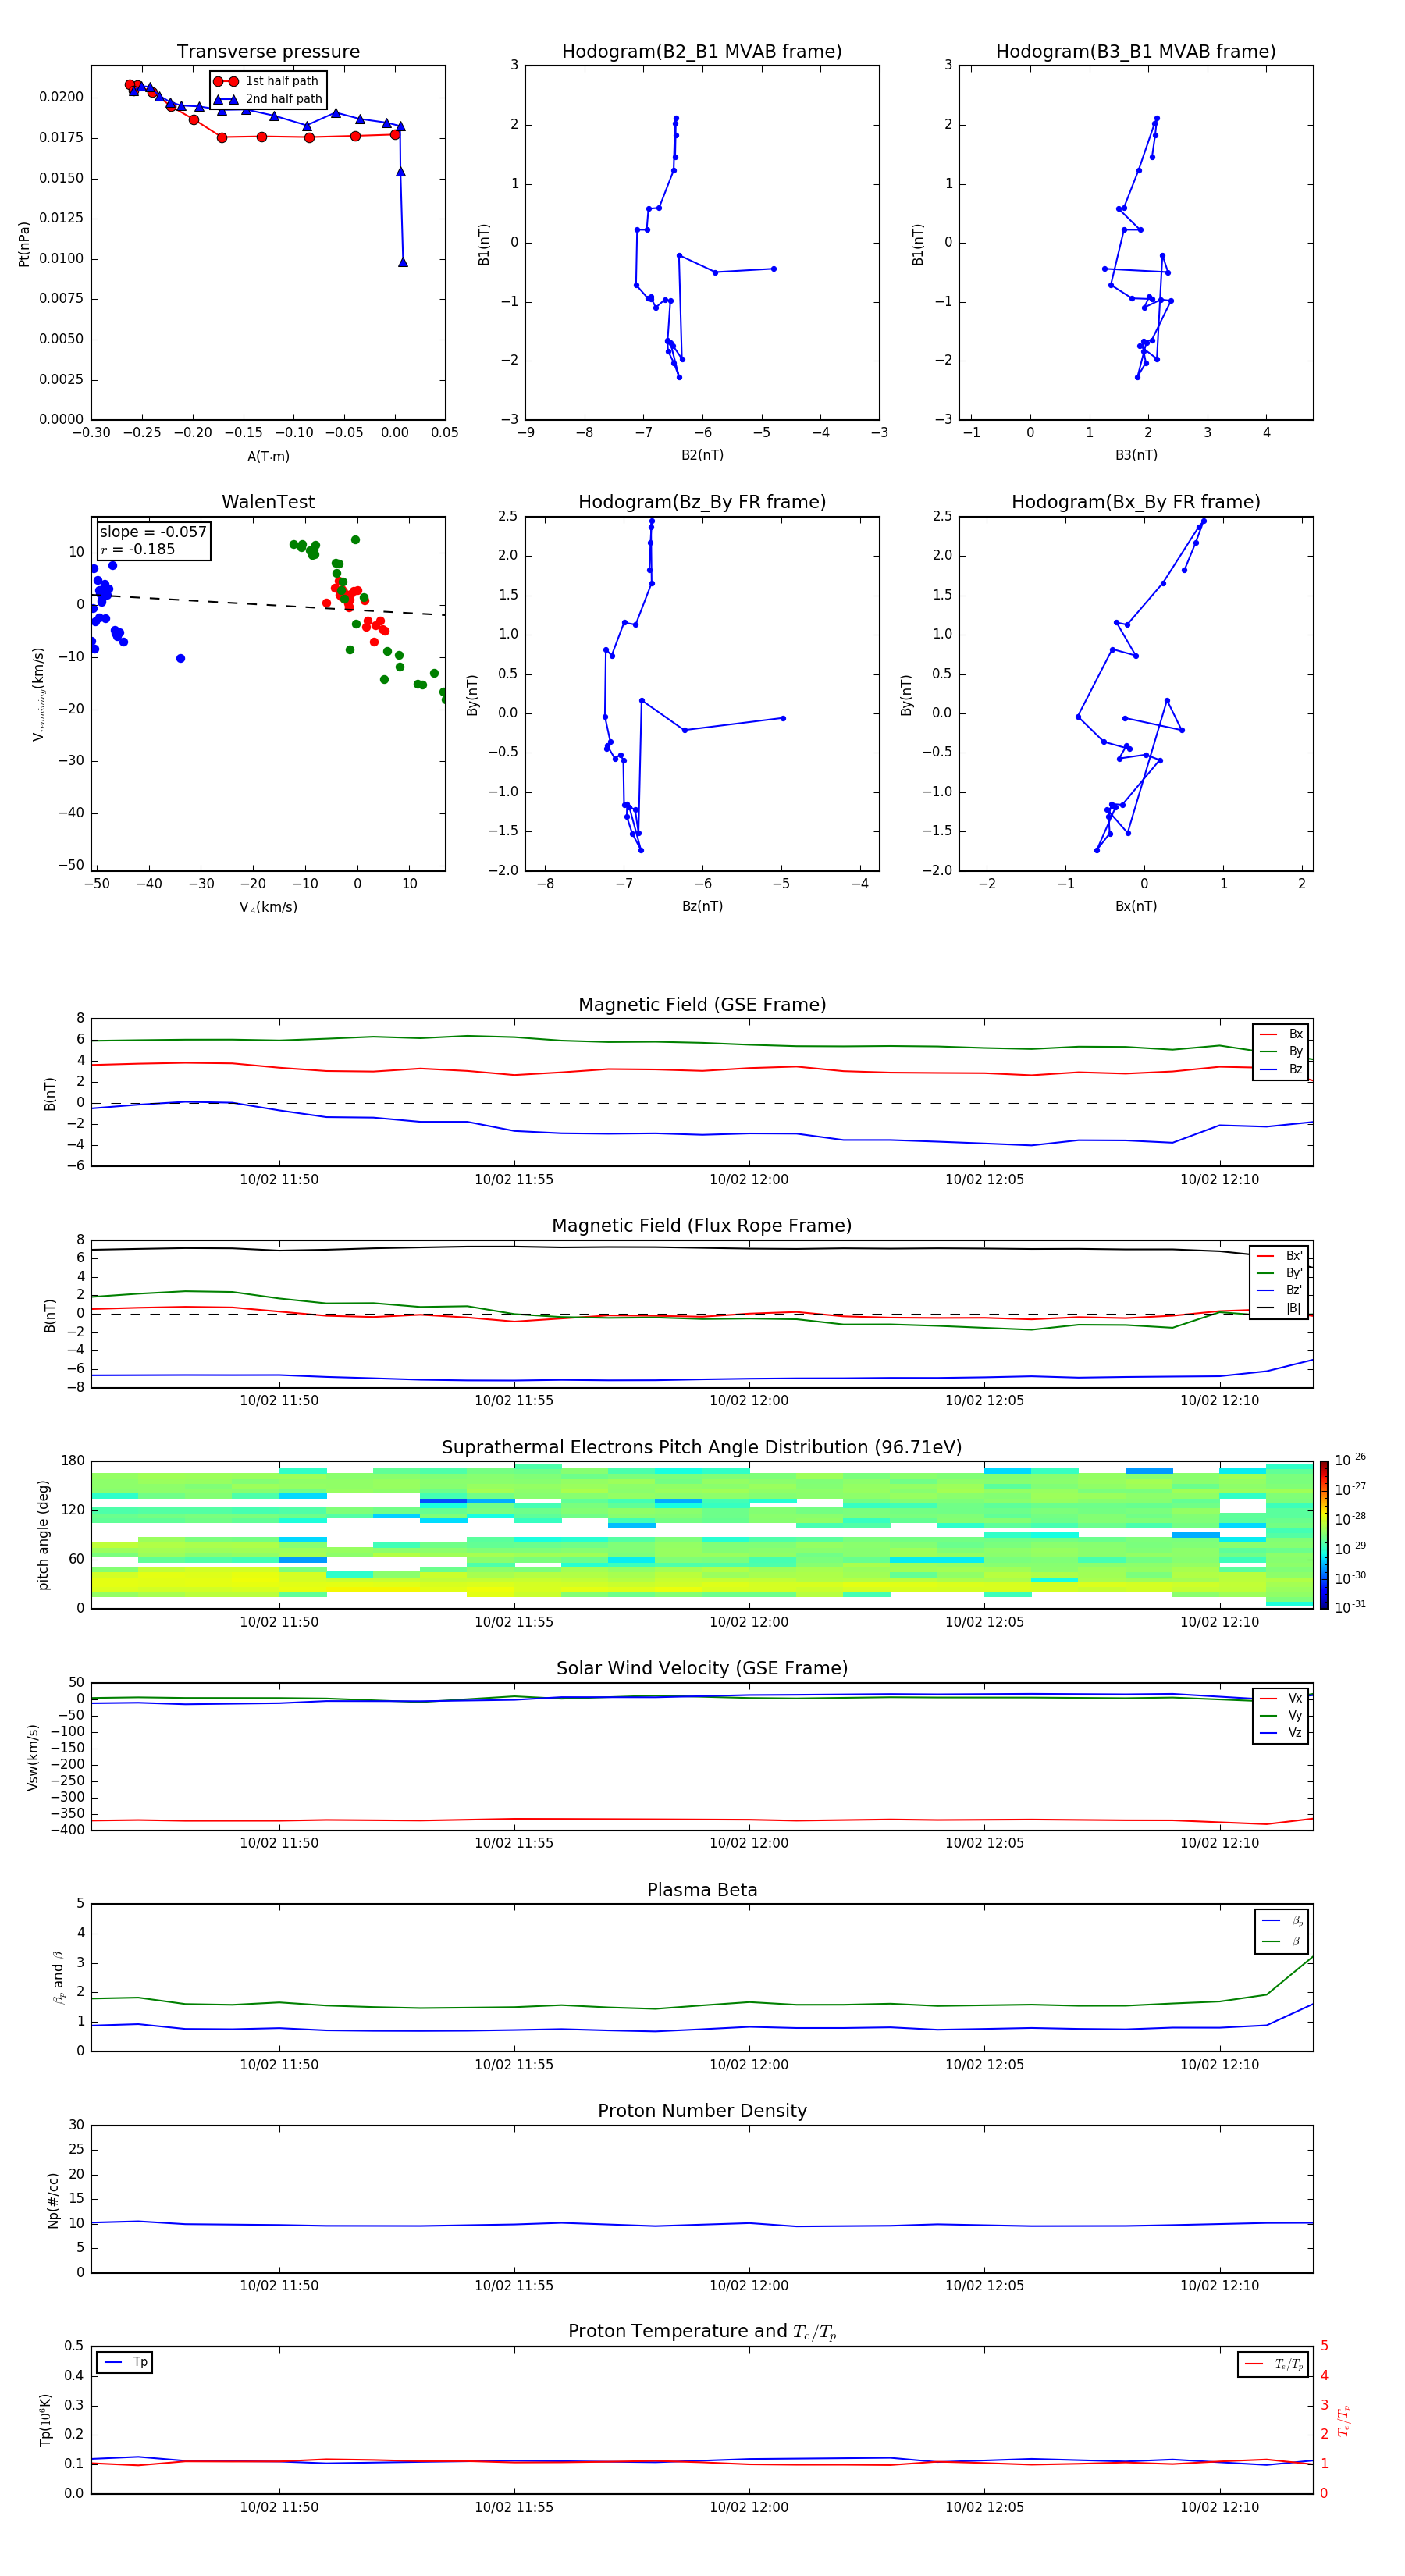
Task: Select the '2nd half path' legend entry
Action: coord(269,99)
